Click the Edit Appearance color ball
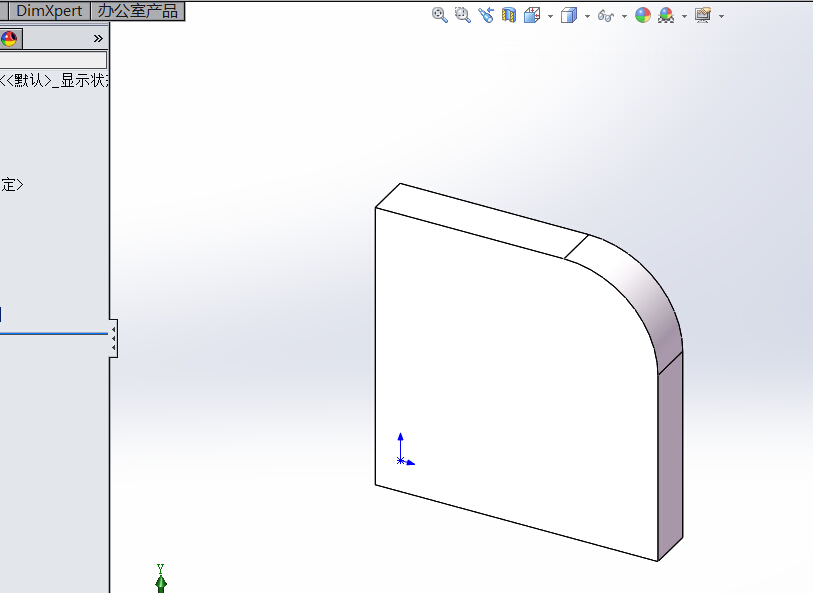Viewport: 813px width, 593px height. (643, 15)
